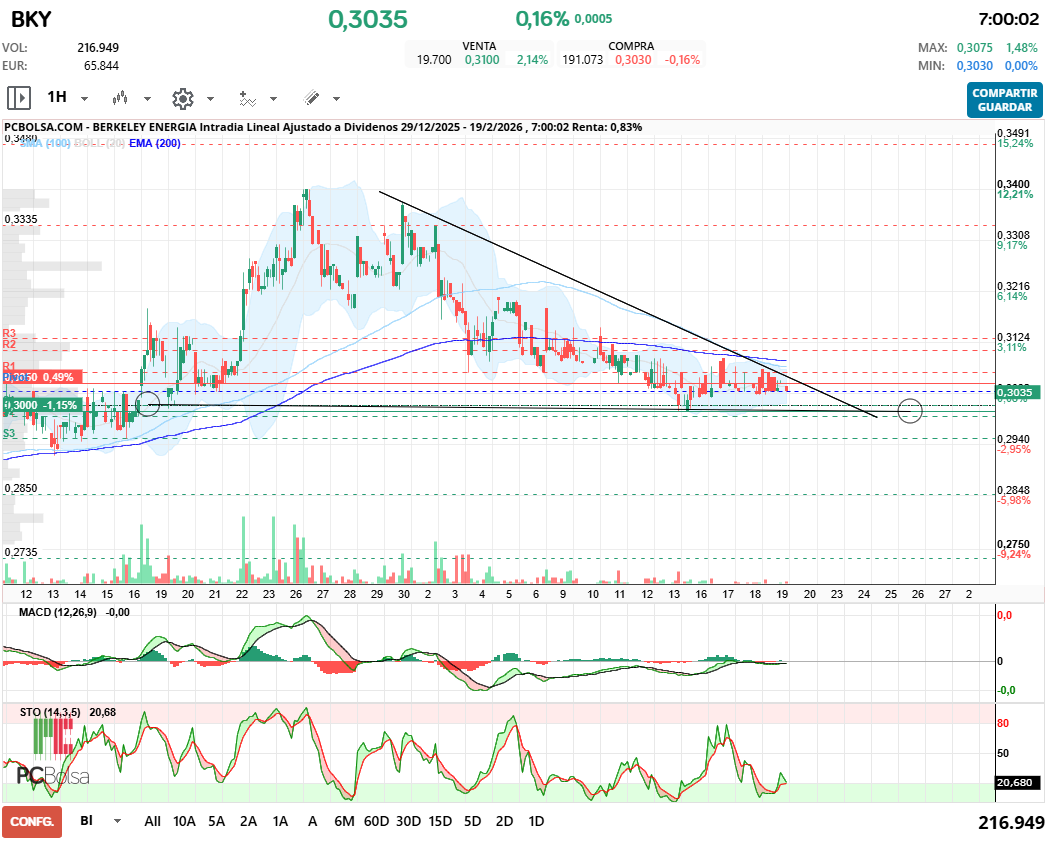Select the pencil drawing tools icon

tap(311, 98)
